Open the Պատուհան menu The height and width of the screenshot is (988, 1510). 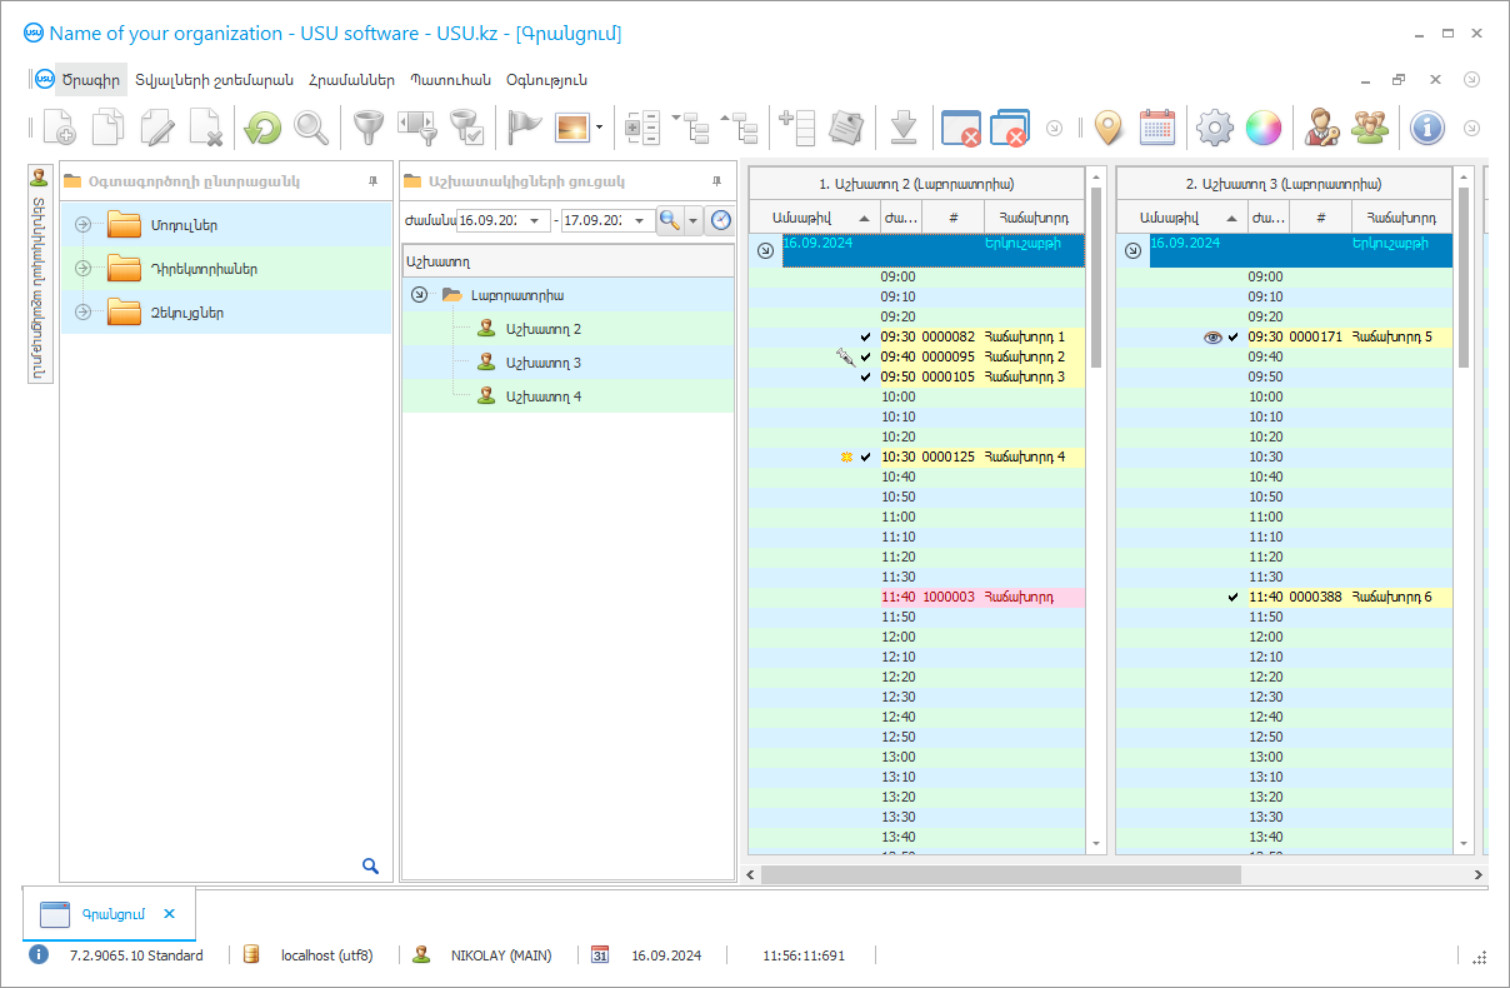pos(450,80)
